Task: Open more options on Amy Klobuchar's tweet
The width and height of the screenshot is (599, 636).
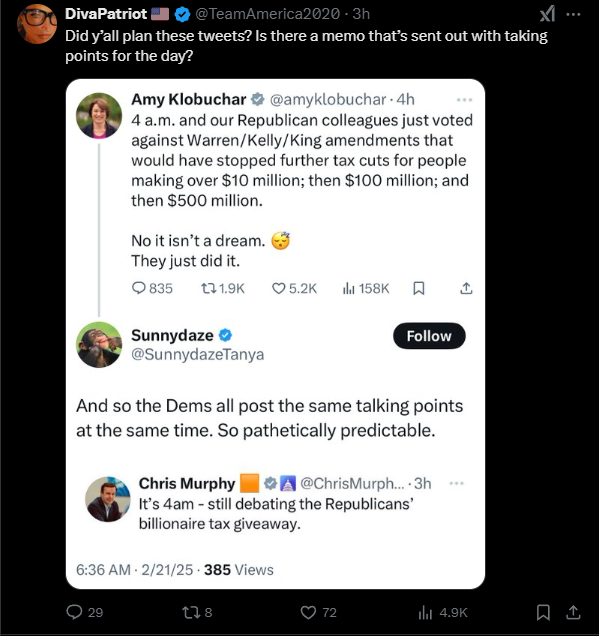Action: 464,99
